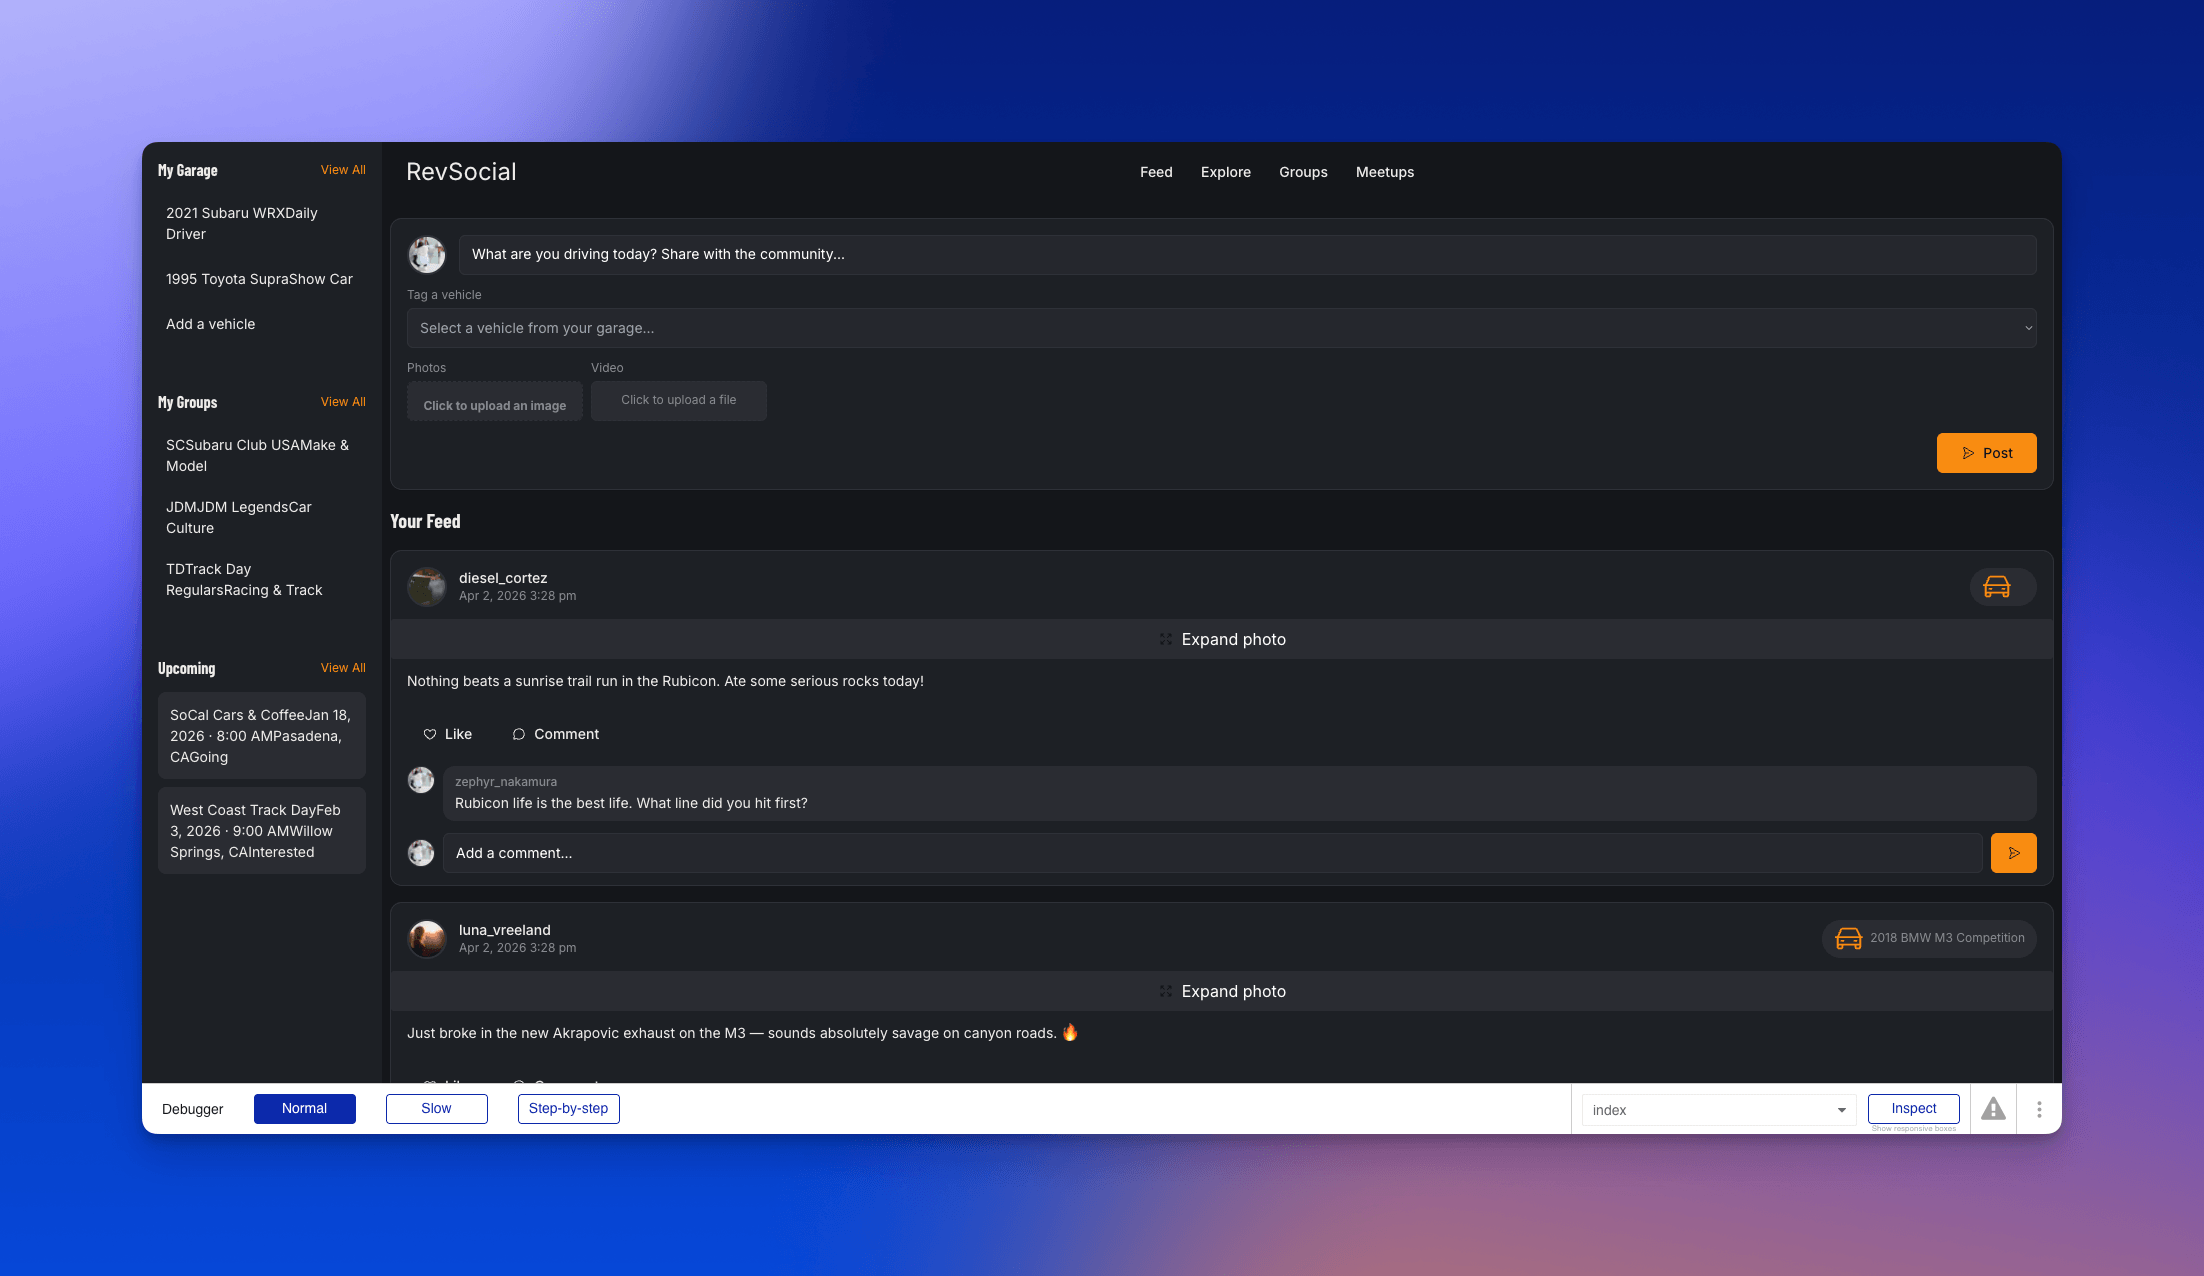
Task: Select Normal debugger mode
Action: click(x=304, y=1108)
